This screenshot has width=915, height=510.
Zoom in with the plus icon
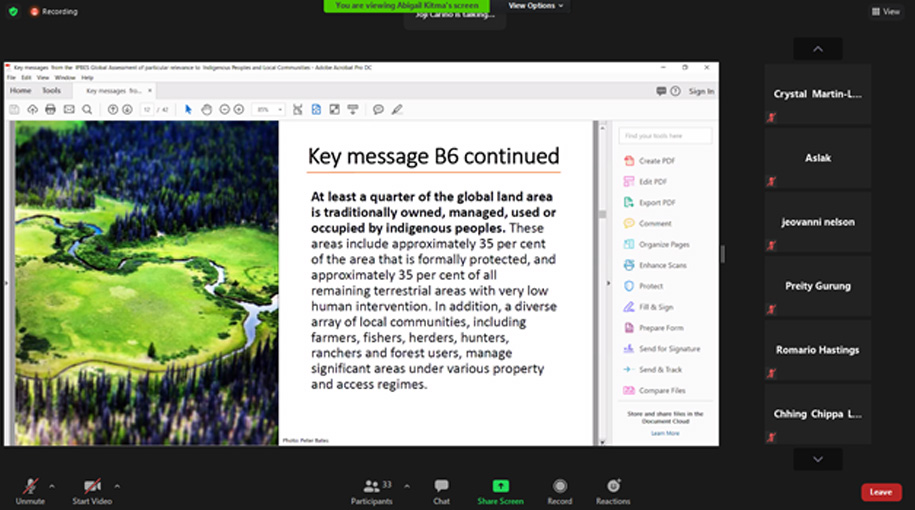[239, 110]
